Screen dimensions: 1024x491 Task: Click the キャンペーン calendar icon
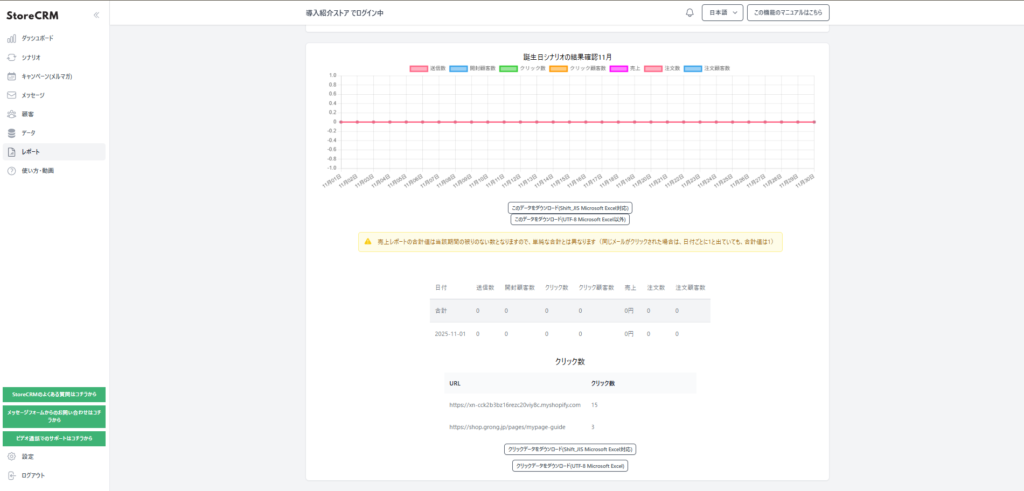pyautogui.click(x=12, y=76)
